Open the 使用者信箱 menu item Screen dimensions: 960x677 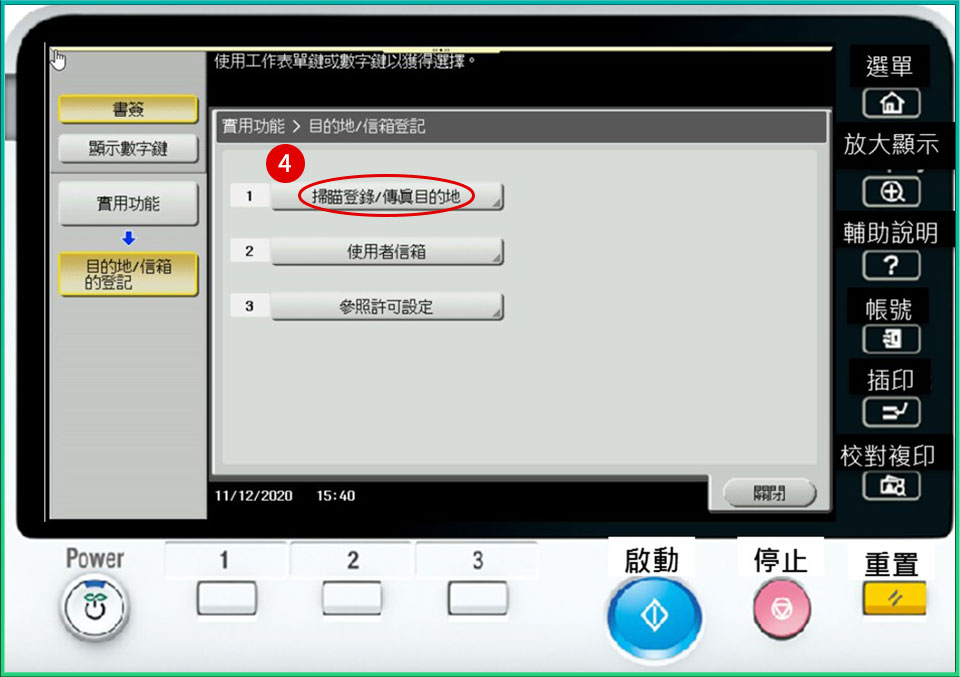point(386,252)
